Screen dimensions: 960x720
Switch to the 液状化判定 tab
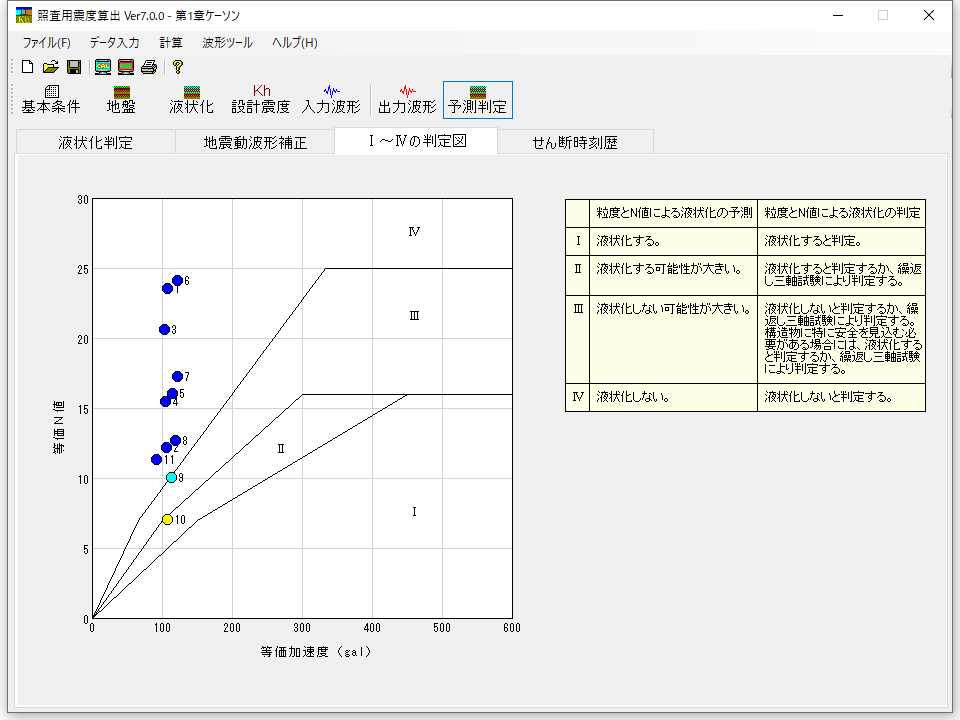coord(96,143)
